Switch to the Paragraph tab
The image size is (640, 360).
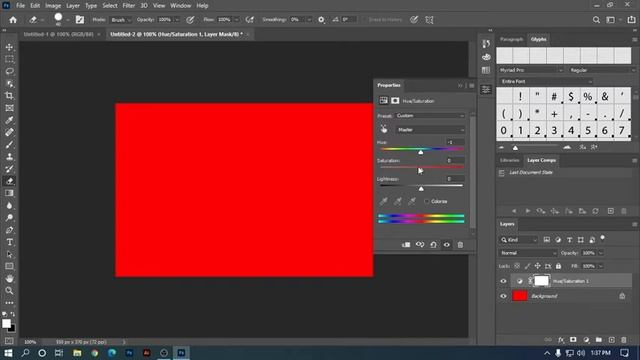(x=511, y=39)
